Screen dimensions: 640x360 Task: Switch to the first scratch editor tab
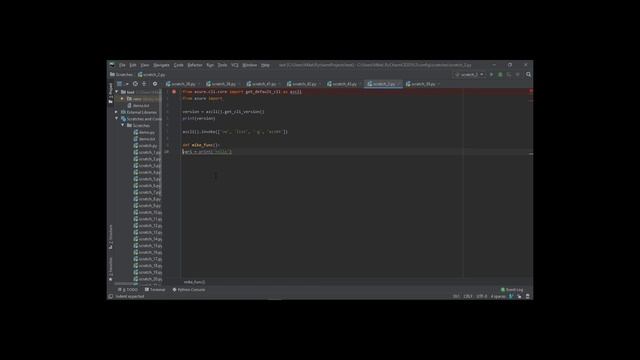(182, 84)
